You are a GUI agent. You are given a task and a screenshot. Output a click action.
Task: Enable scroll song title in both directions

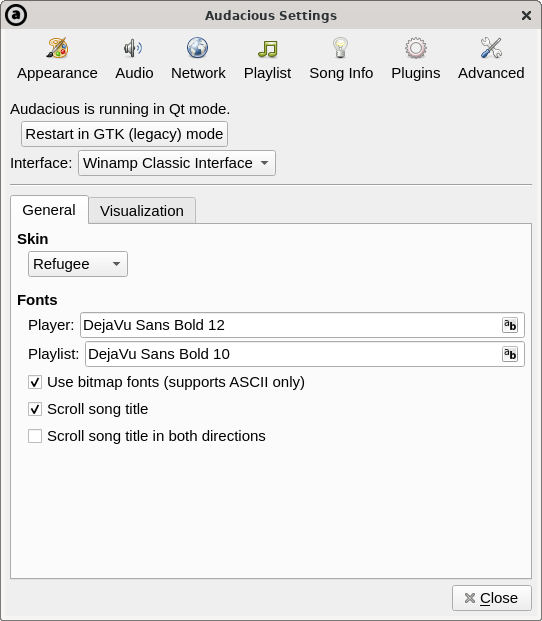(x=35, y=436)
